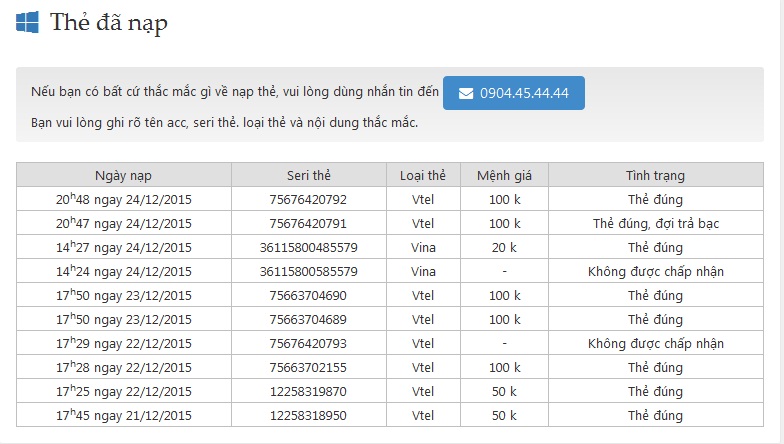The image size is (784, 444).
Task: Click the Windows logo icon beside the title
Action: tap(27, 22)
